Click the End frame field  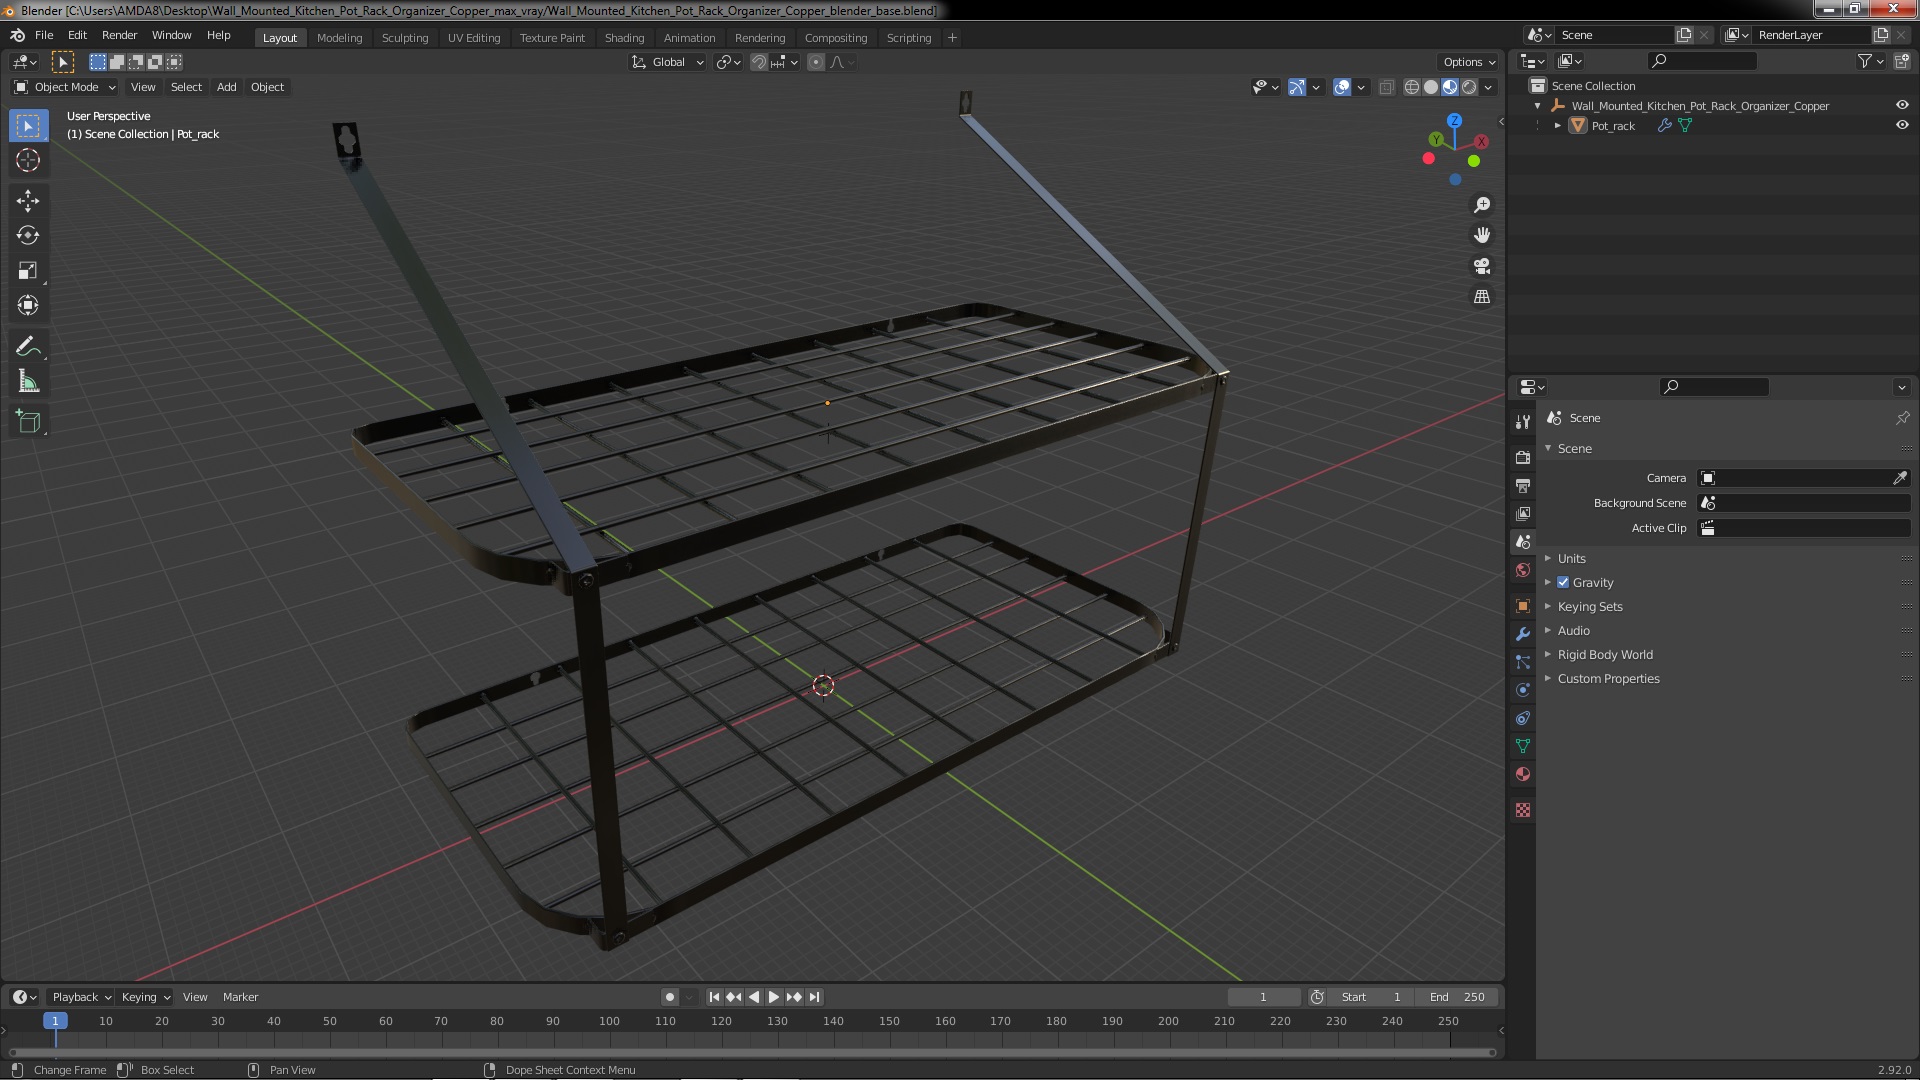pyautogui.click(x=1457, y=997)
